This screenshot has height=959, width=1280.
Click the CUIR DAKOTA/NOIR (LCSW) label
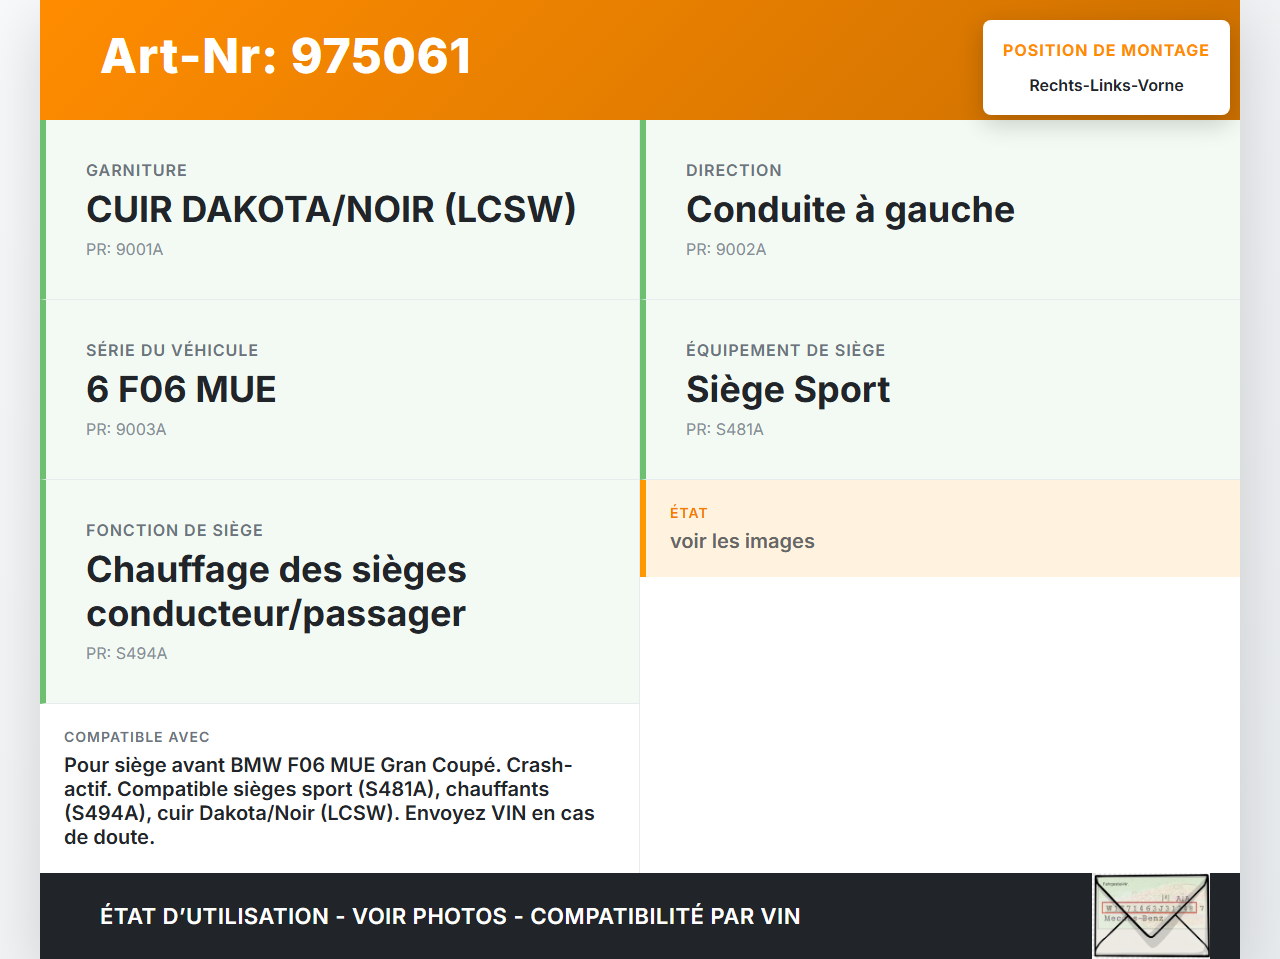point(332,209)
